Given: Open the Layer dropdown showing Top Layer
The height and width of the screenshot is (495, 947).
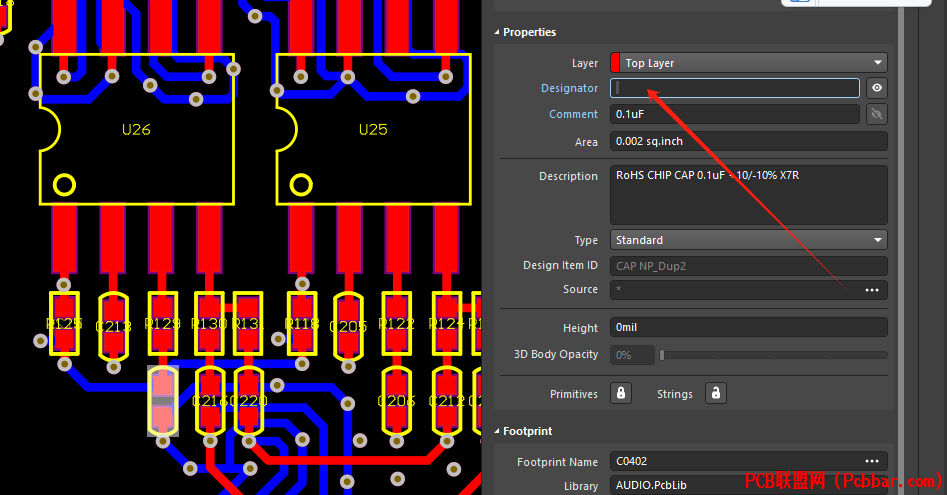Looking at the screenshot, I should [x=748, y=63].
